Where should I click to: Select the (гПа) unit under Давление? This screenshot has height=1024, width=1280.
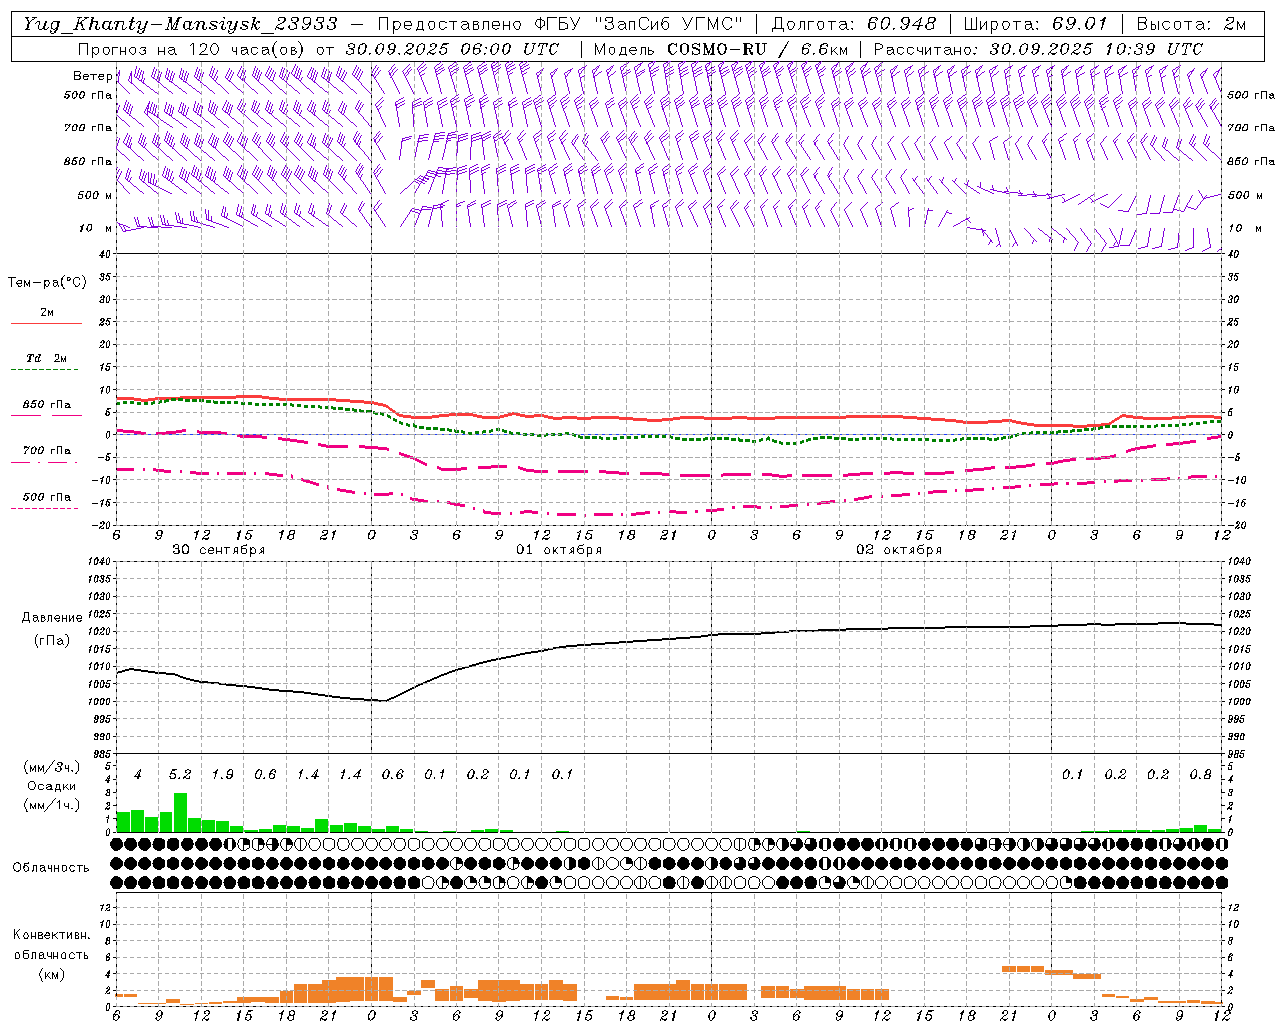[x=52, y=640]
